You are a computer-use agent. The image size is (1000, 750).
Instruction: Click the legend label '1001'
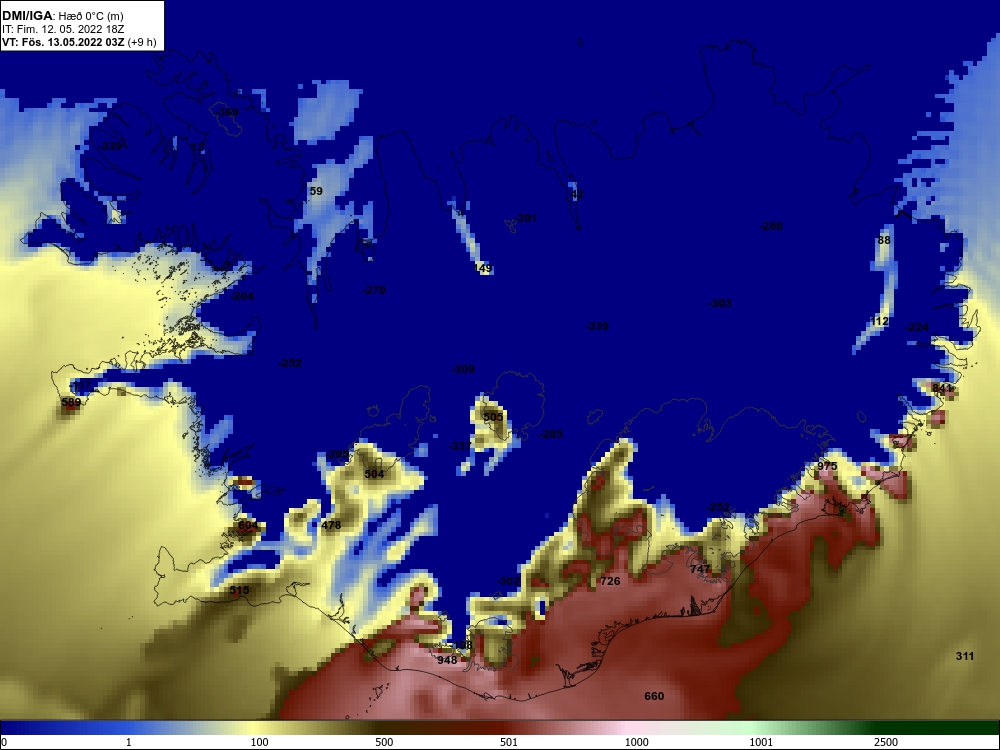click(x=761, y=742)
